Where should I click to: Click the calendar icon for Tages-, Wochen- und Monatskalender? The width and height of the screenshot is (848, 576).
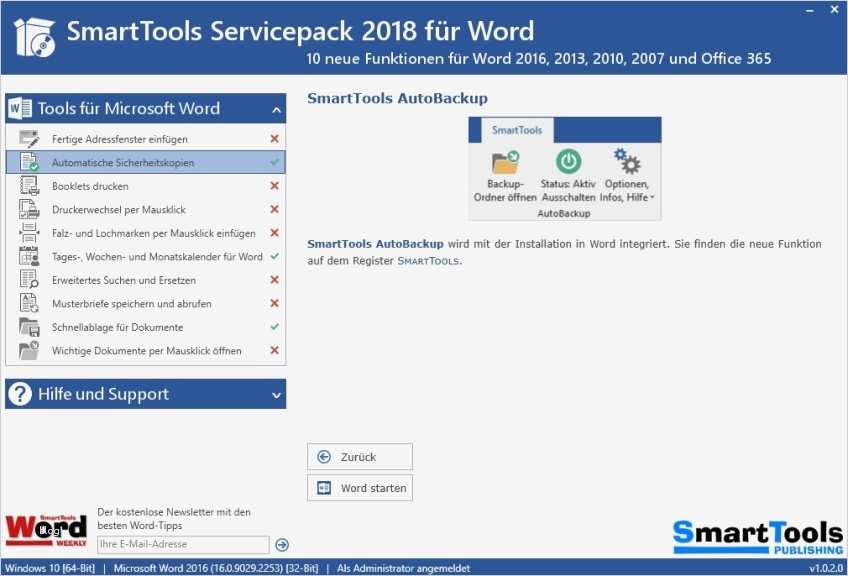(x=29, y=256)
